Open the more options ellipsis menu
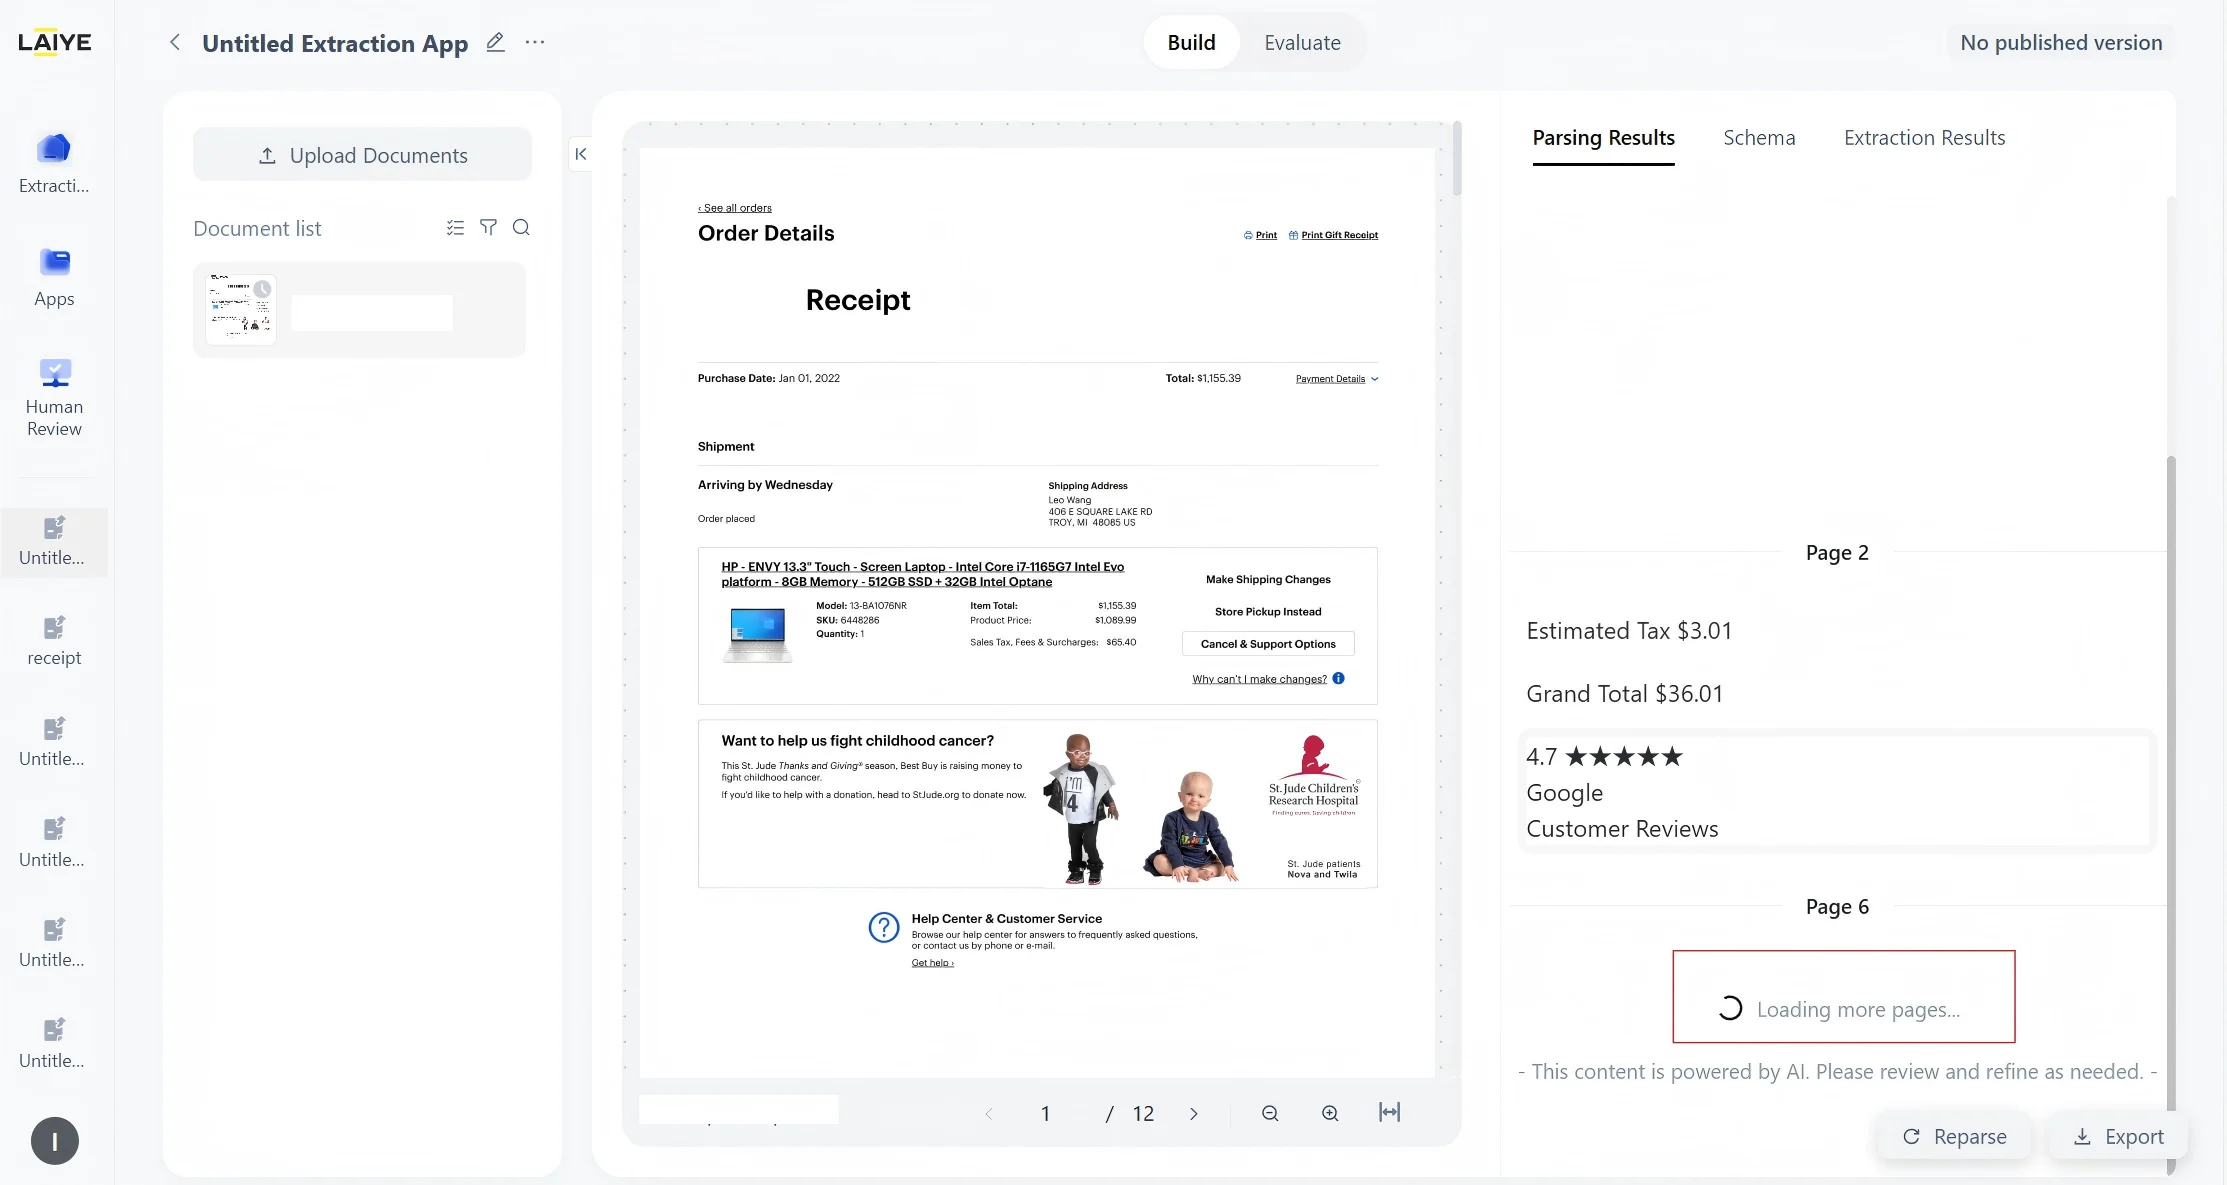 tap(535, 42)
